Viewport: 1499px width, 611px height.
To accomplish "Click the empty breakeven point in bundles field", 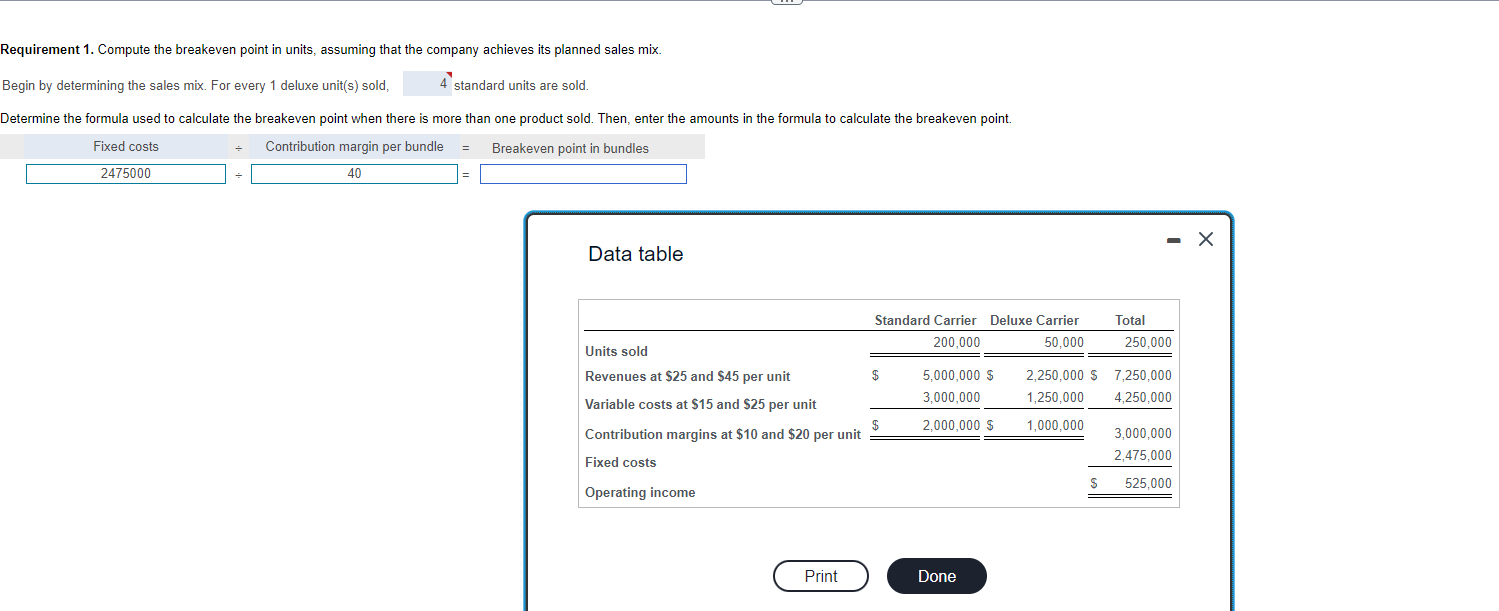I will pyautogui.click(x=583, y=173).
